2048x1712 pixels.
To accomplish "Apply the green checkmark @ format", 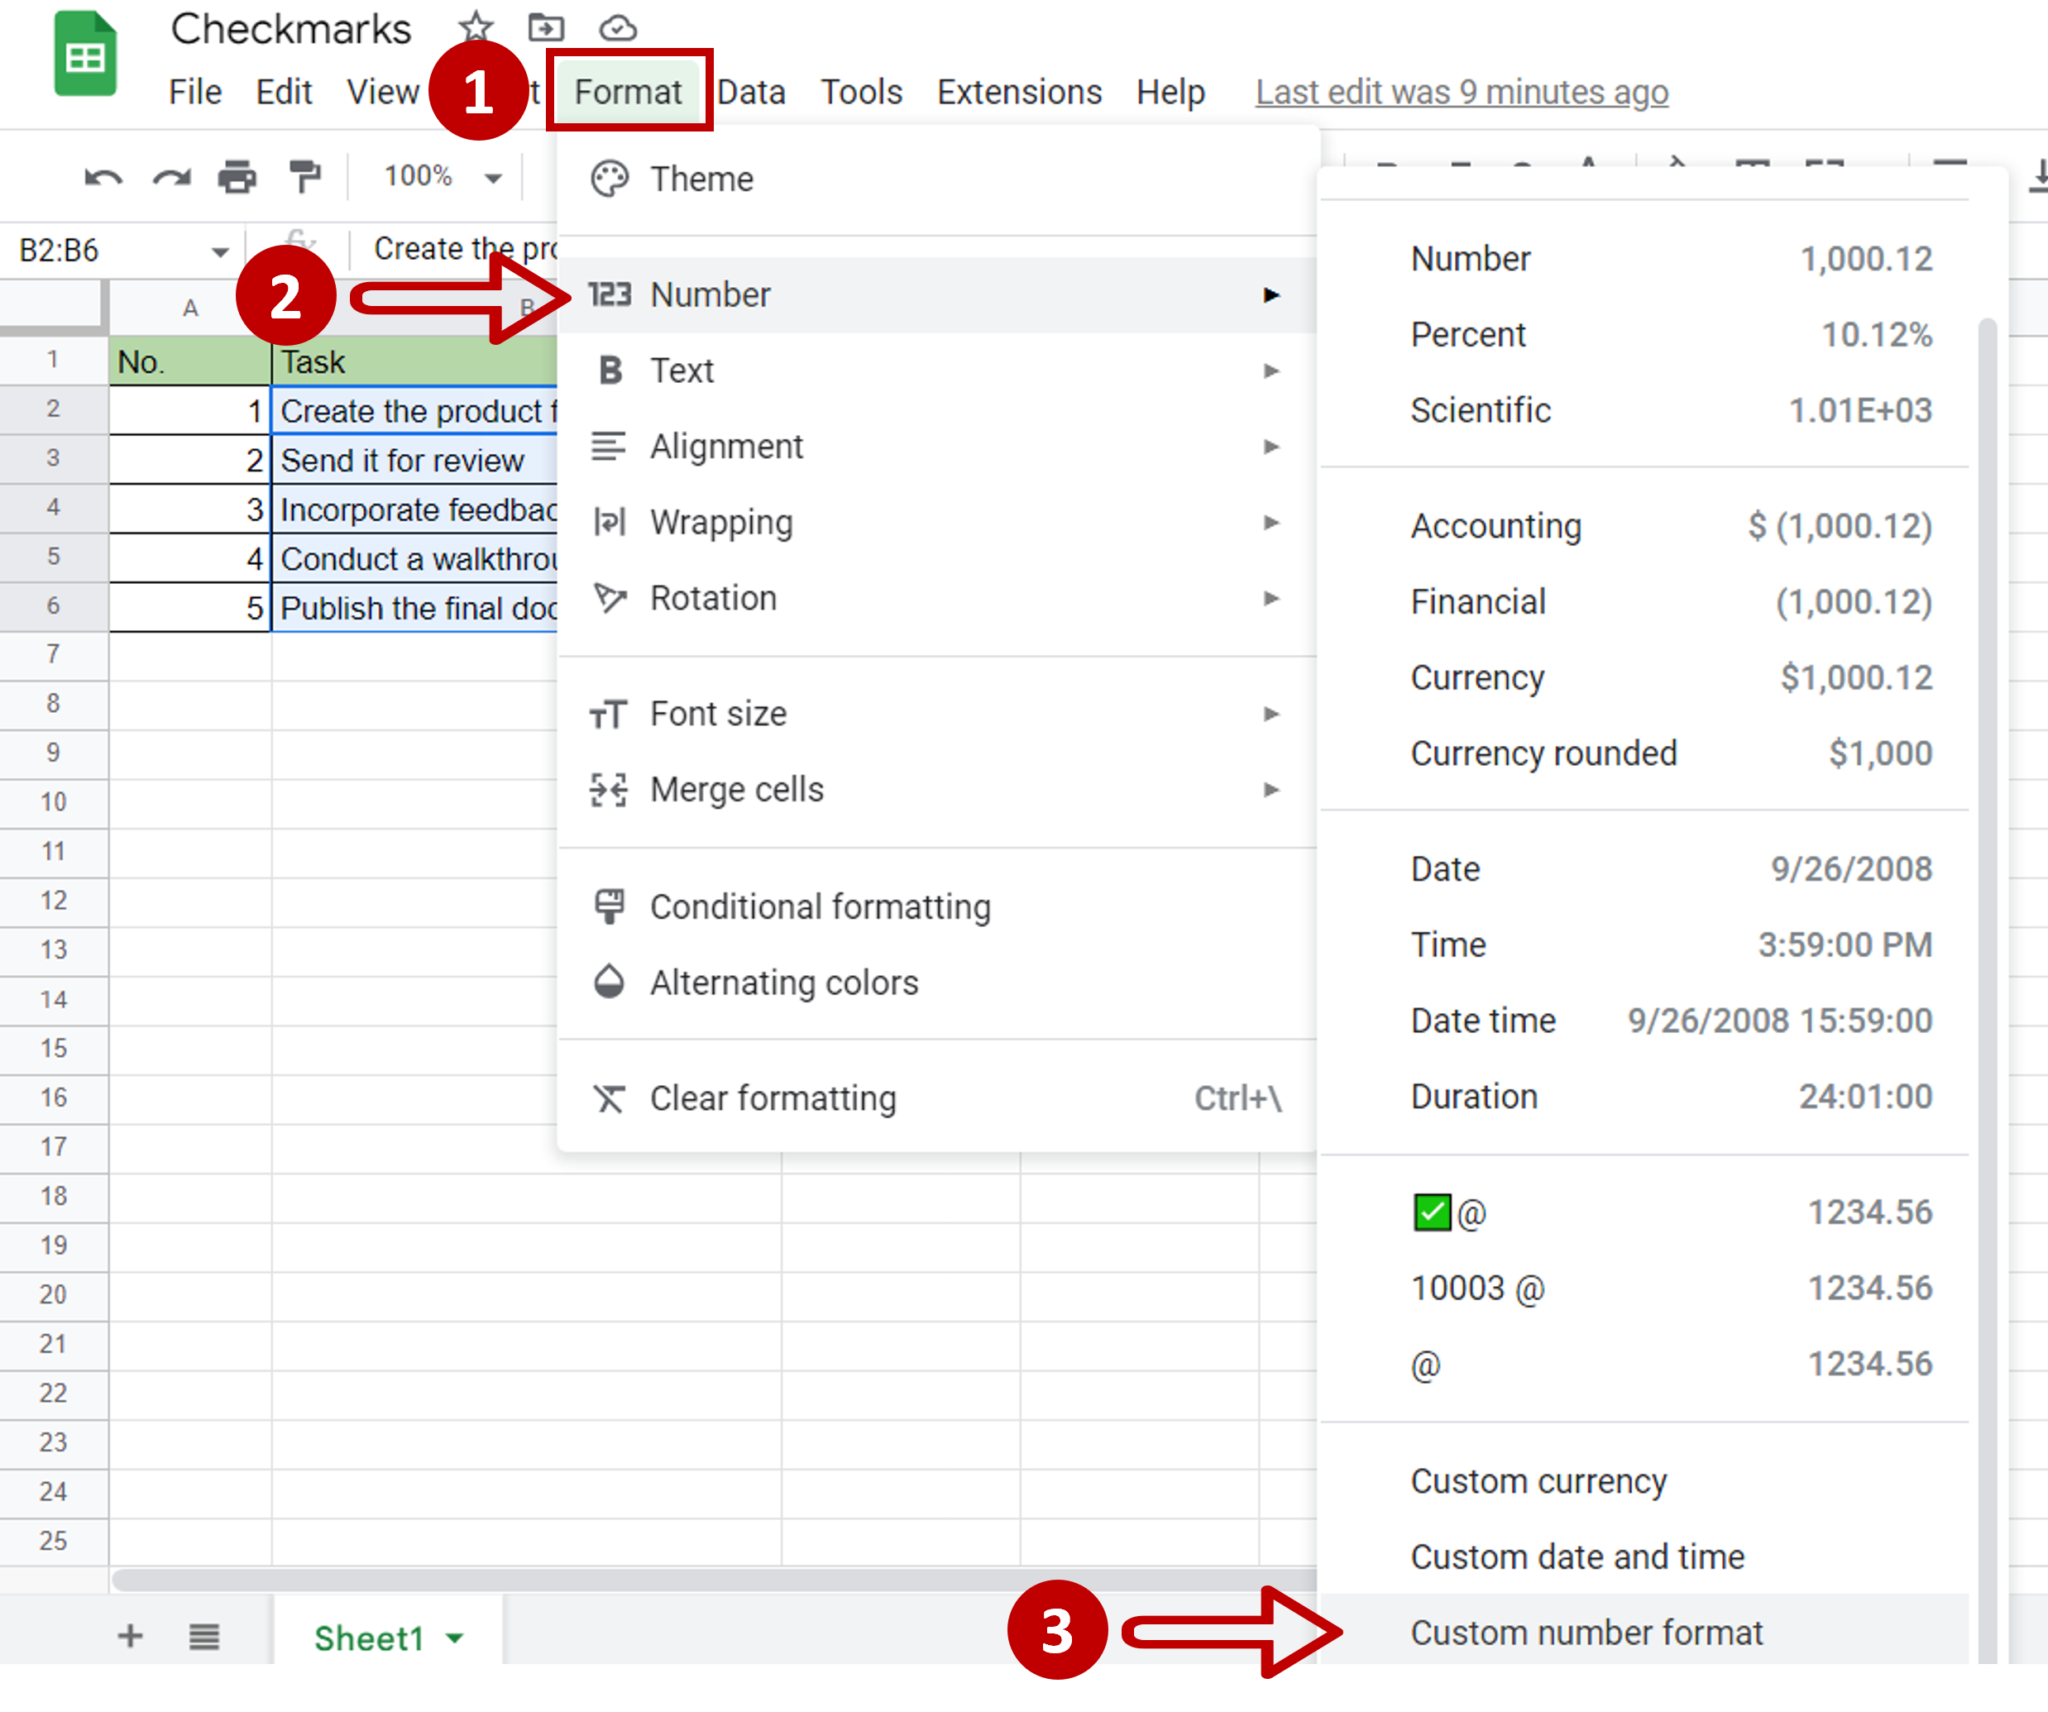I will click(1645, 1212).
